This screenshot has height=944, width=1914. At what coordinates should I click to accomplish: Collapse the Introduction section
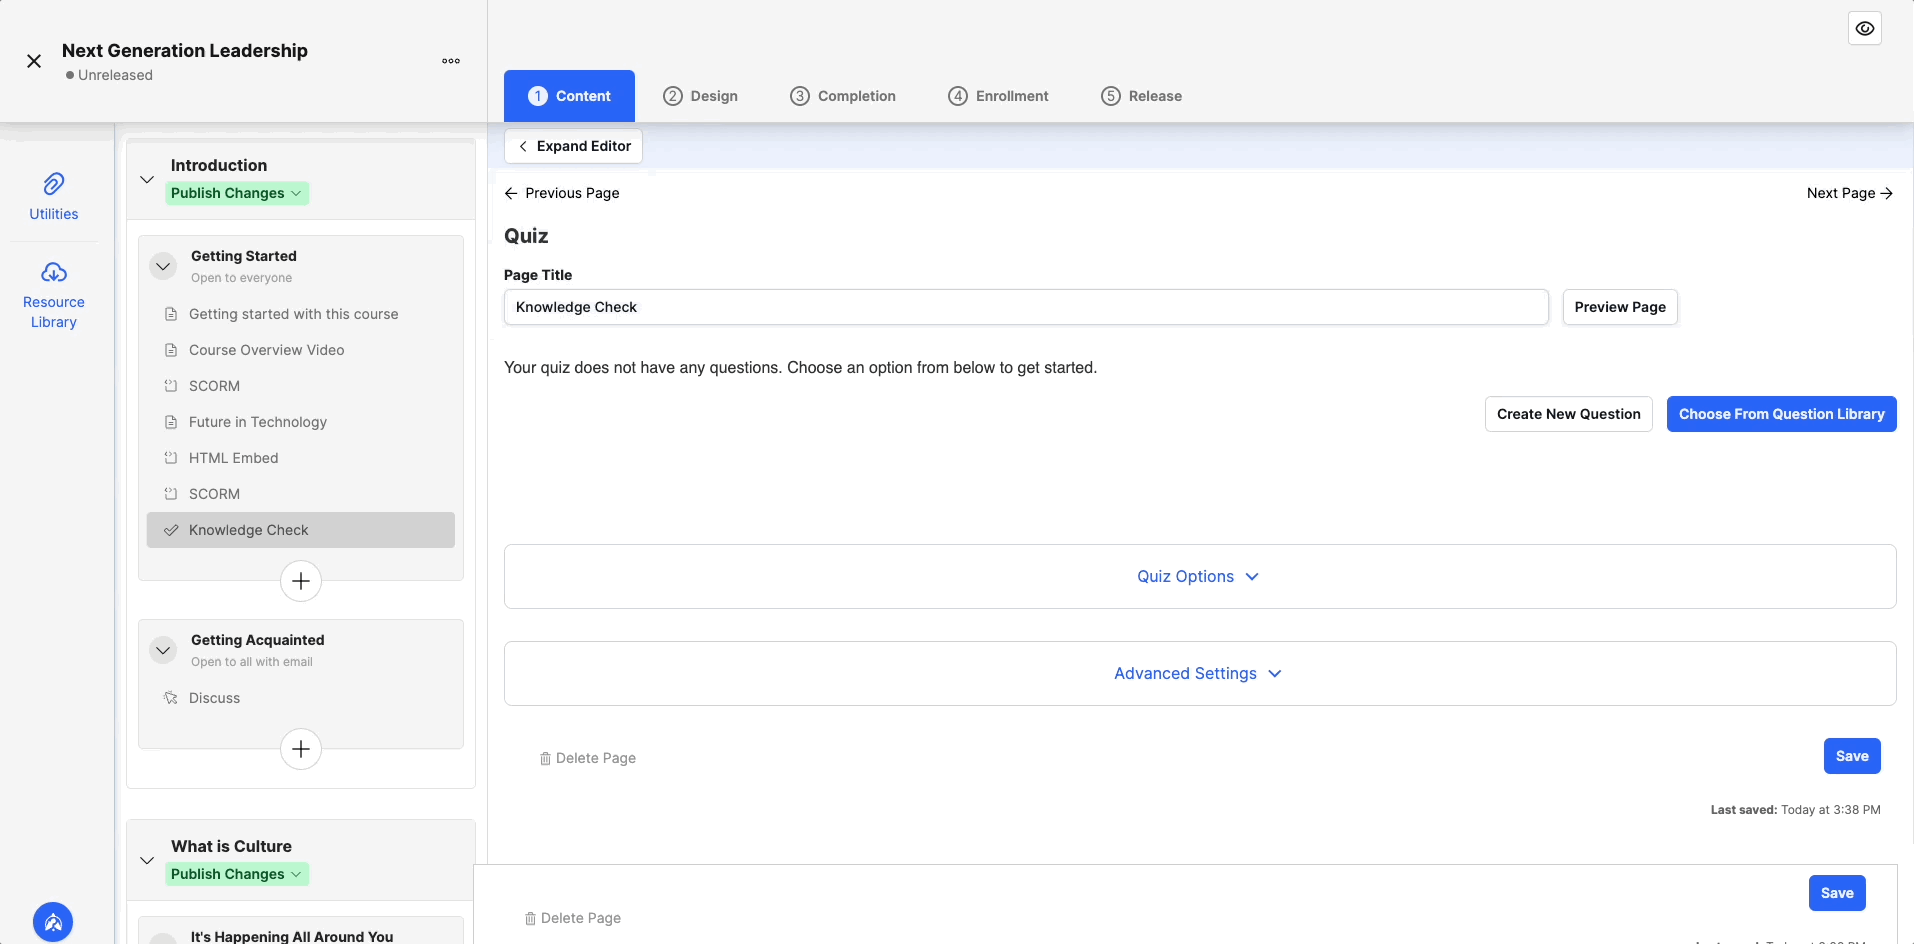(147, 179)
